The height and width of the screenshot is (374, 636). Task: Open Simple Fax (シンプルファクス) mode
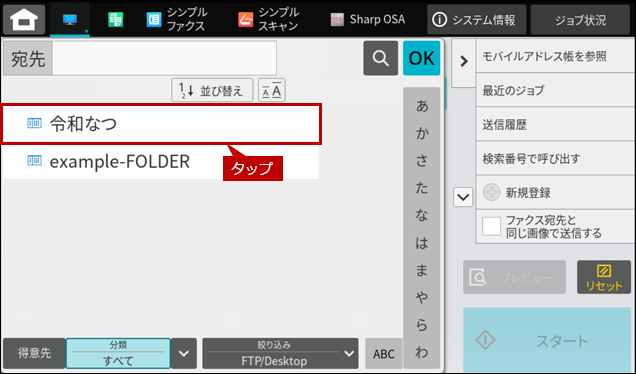(x=176, y=19)
